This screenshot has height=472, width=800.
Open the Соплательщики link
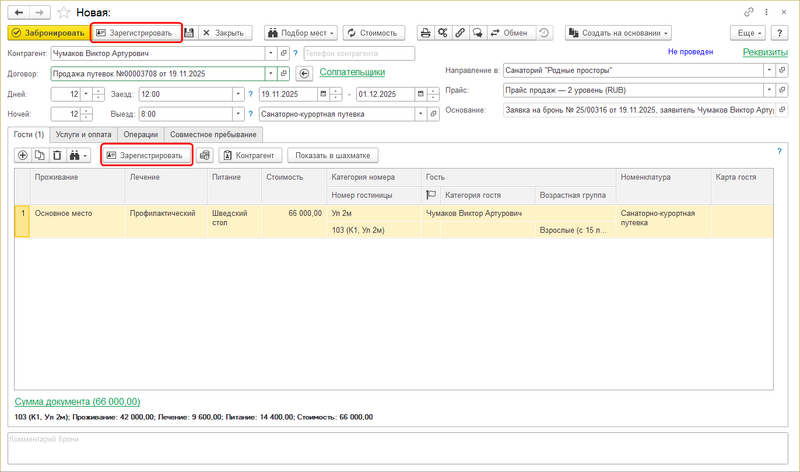click(352, 72)
